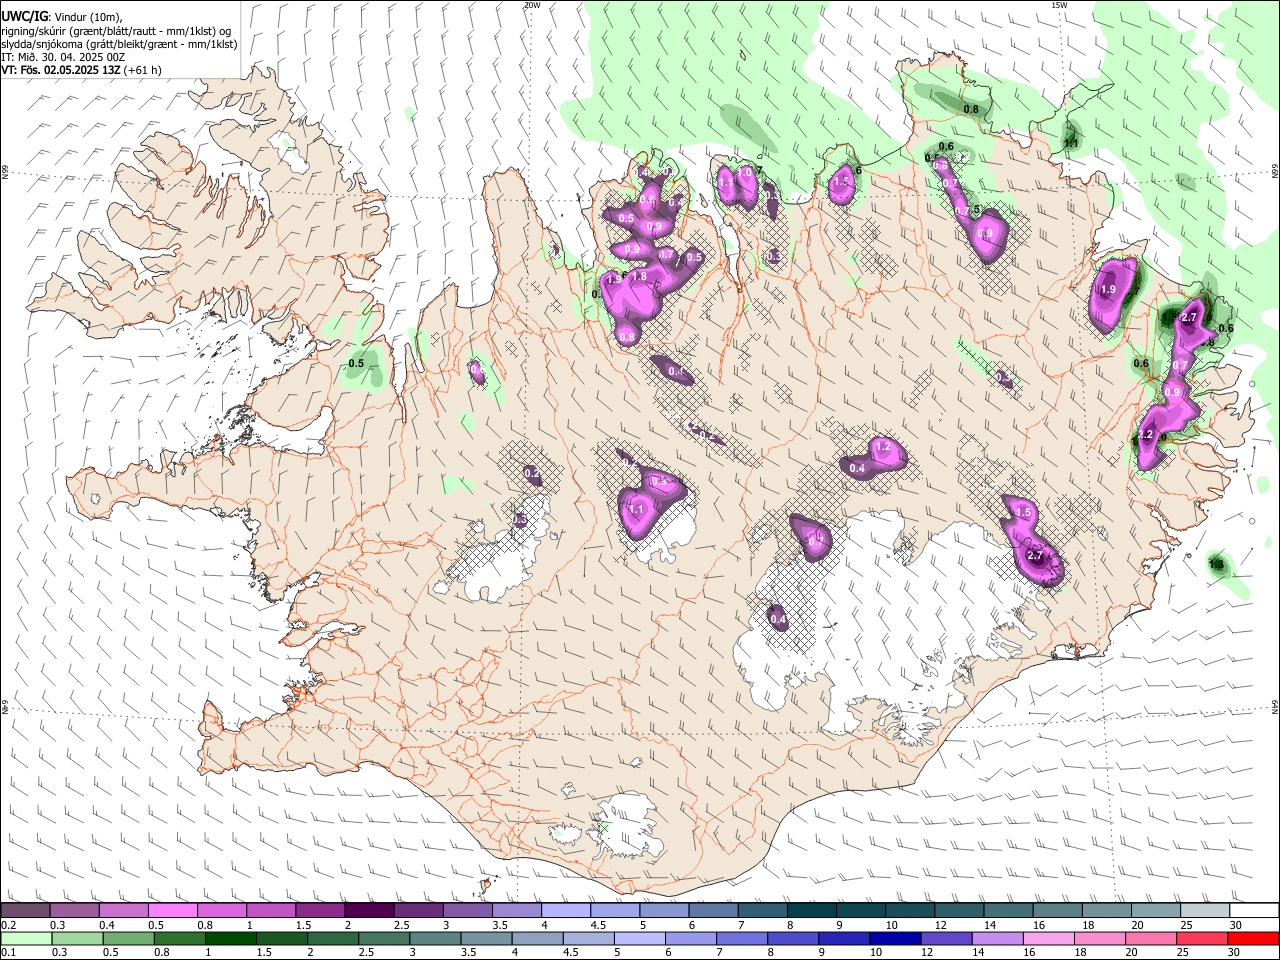Viewport: 1280px width, 960px height.
Task: Click the '1.3' value offshore to the southeast
Action: tap(1217, 565)
